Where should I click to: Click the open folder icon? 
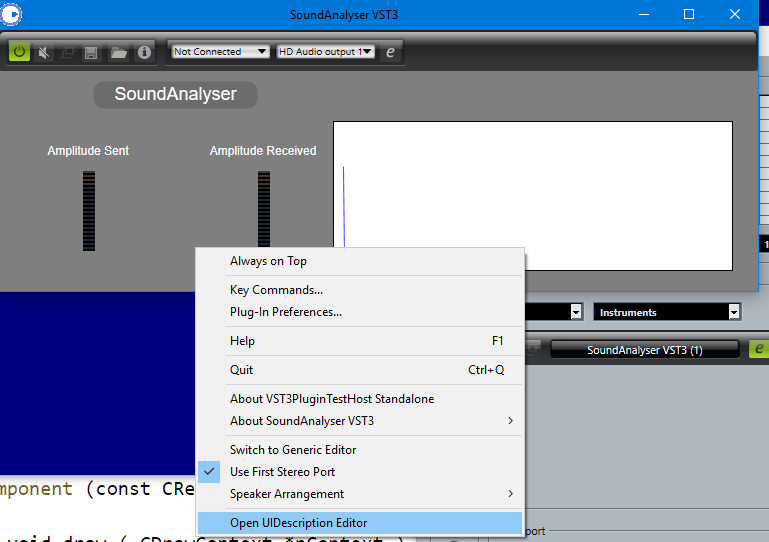tap(118, 53)
